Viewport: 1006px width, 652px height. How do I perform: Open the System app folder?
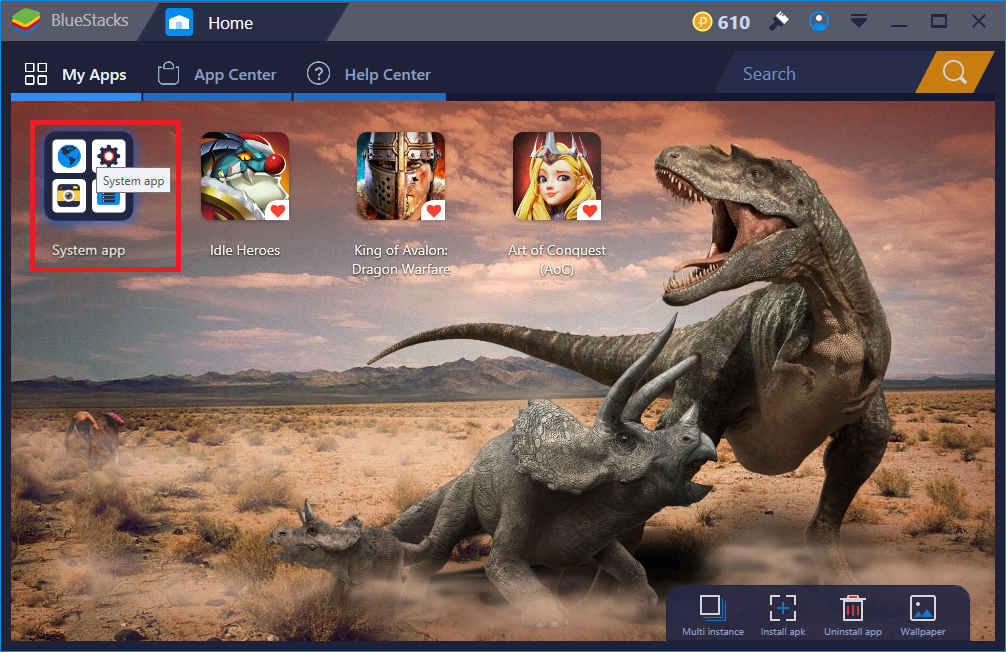[89, 176]
